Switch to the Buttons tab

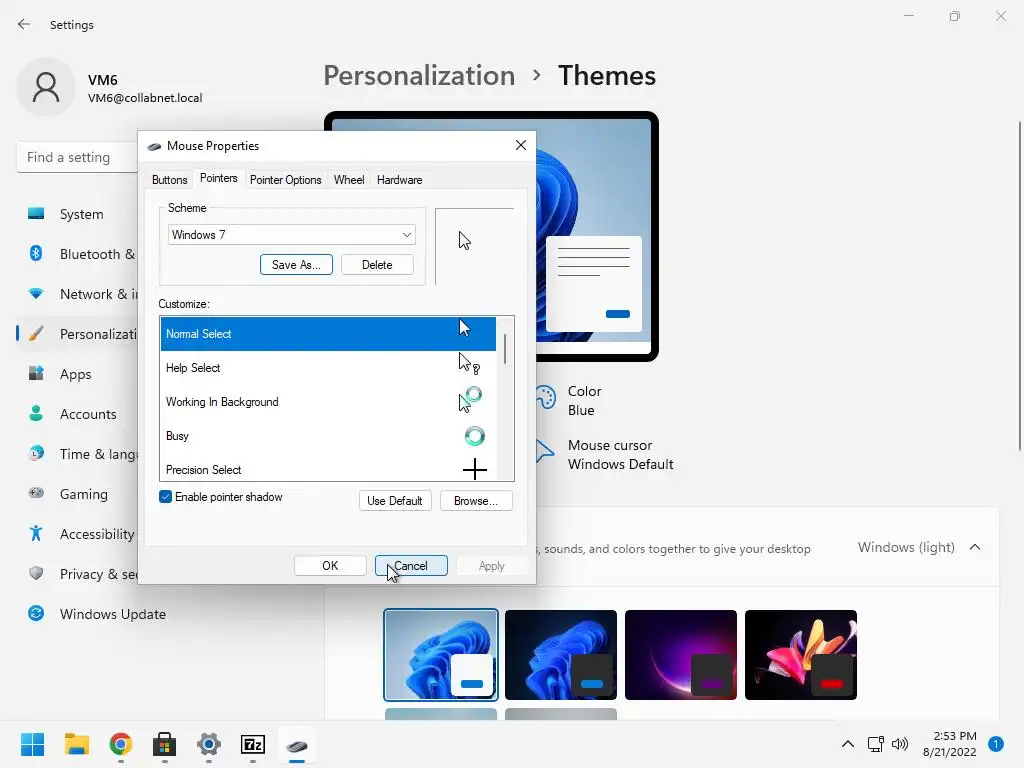click(x=170, y=180)
